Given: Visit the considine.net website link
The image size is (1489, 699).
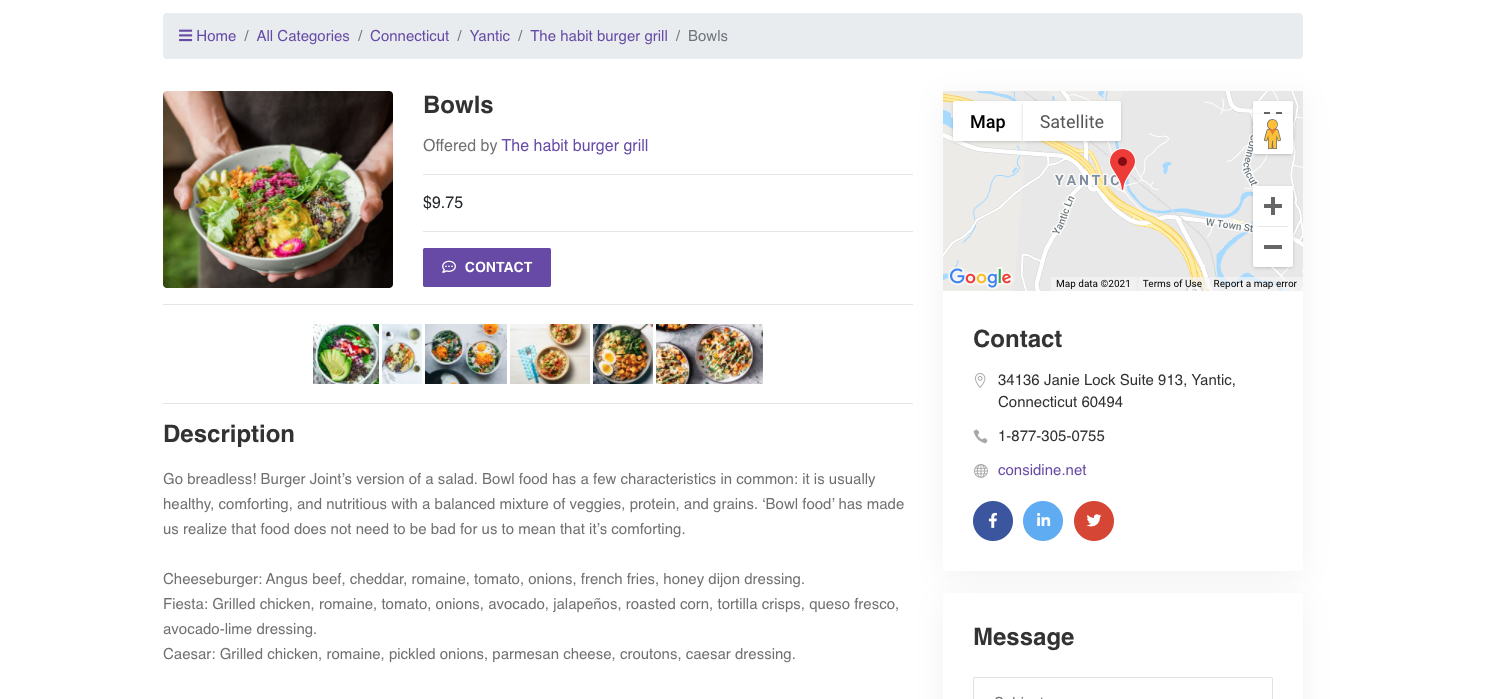Looking at the screenshot, I should point(1042,470).
